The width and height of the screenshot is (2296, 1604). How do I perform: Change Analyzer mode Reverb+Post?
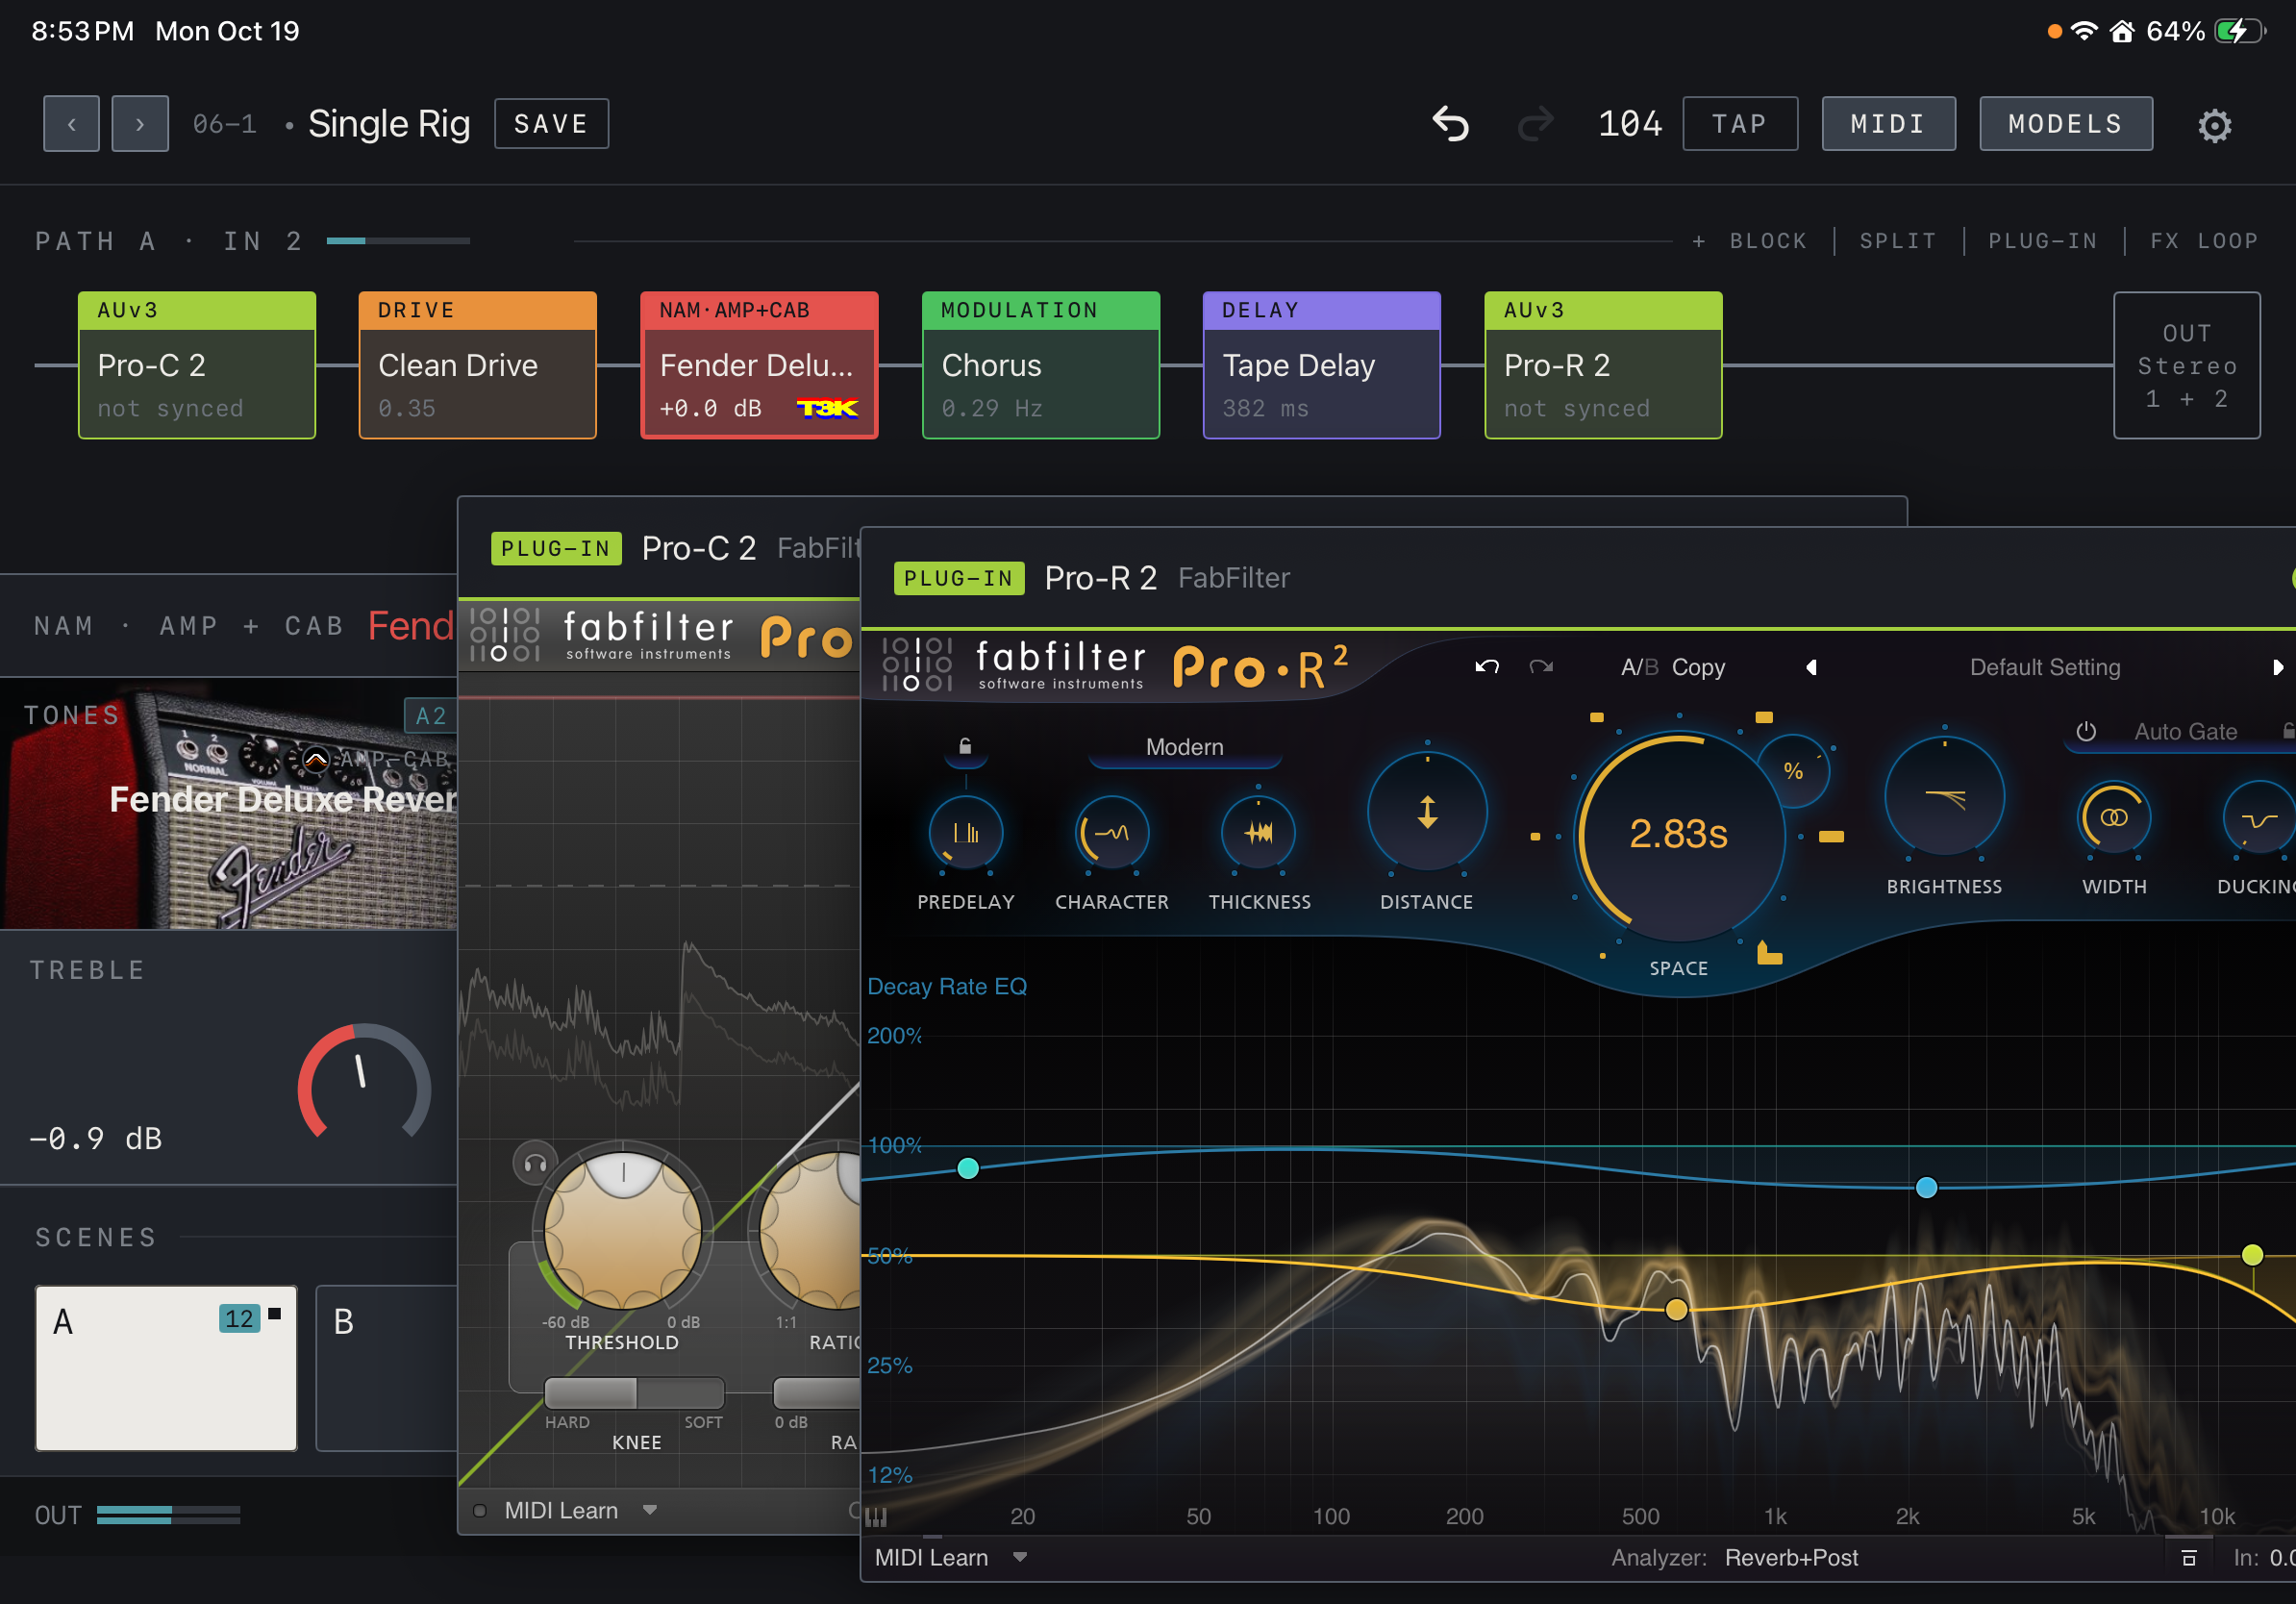pos(1791,1558)
